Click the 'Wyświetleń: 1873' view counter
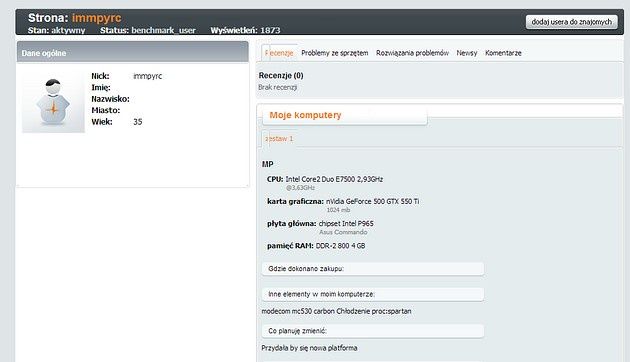Viewport: 630px width, 362px height. click(x=245, y=30)
